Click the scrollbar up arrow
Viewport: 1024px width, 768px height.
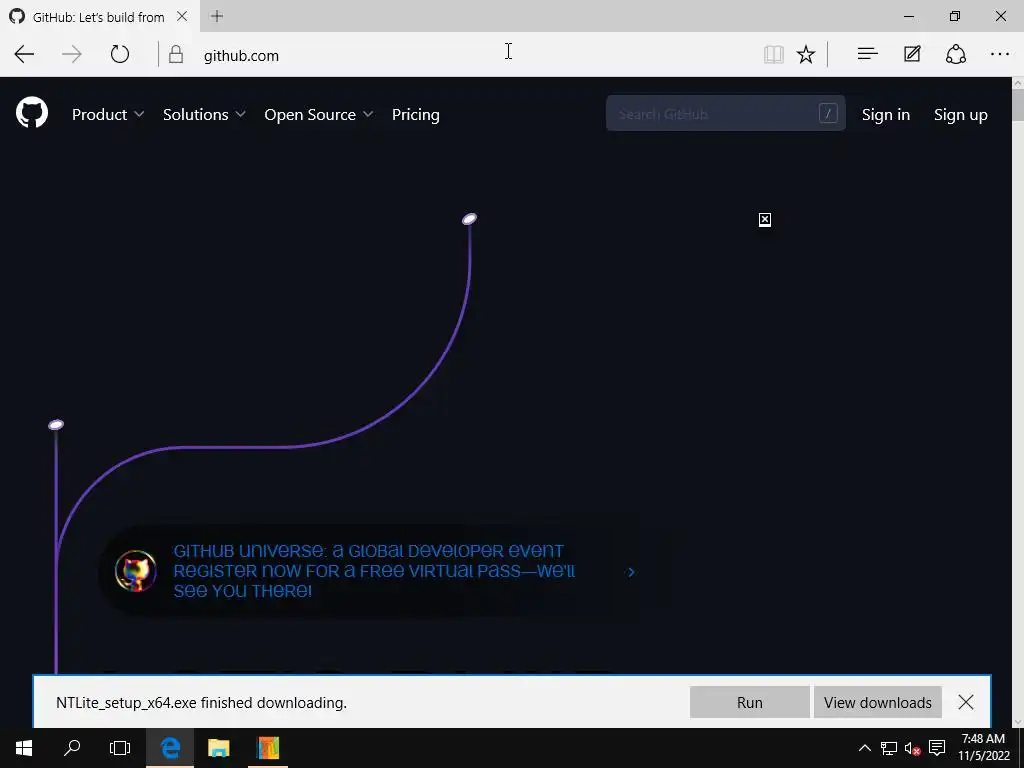(x=1017, y=83)
